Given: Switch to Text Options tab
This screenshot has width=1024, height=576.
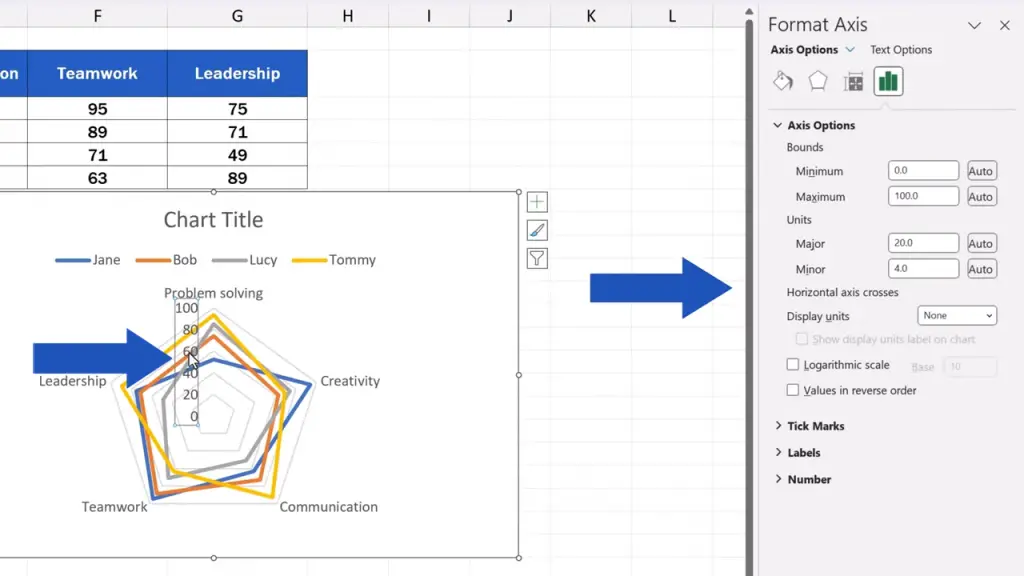Looking at the screenshot, I should click(x=901, y=50).
